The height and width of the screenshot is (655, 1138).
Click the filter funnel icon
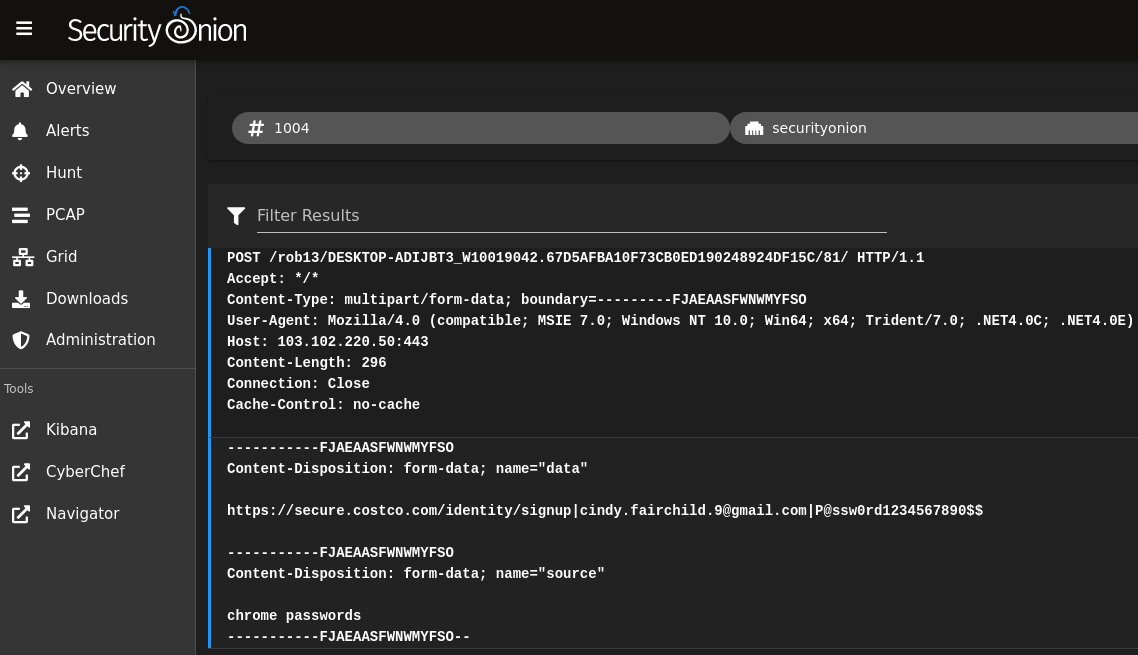click(x=236, y=216)
